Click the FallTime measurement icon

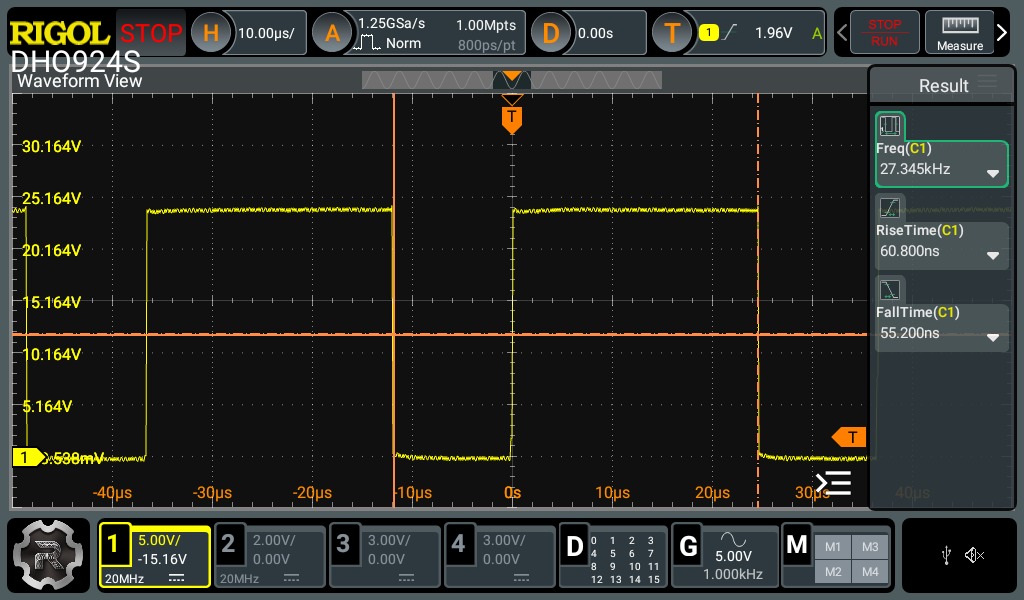pyautogui.click(x=890, y=290)
